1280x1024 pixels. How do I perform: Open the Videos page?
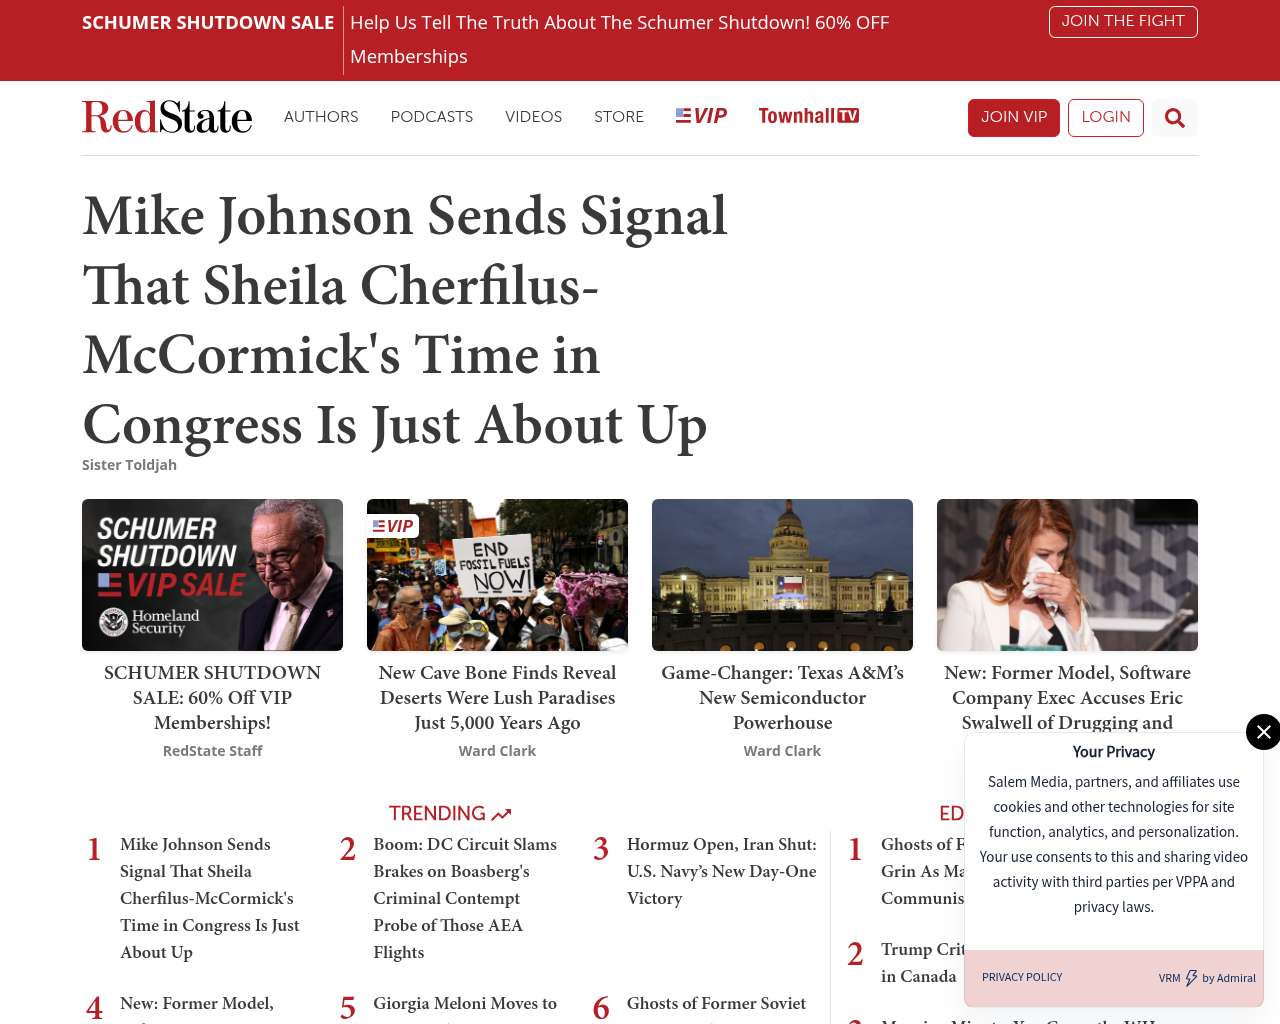533,117
